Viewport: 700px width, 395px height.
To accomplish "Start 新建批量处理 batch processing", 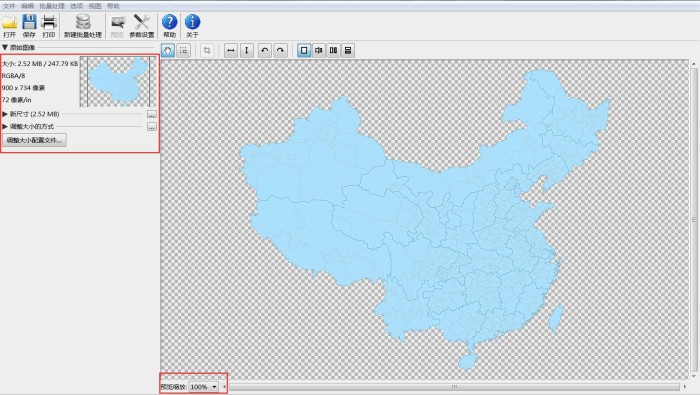I will (83, 25).
